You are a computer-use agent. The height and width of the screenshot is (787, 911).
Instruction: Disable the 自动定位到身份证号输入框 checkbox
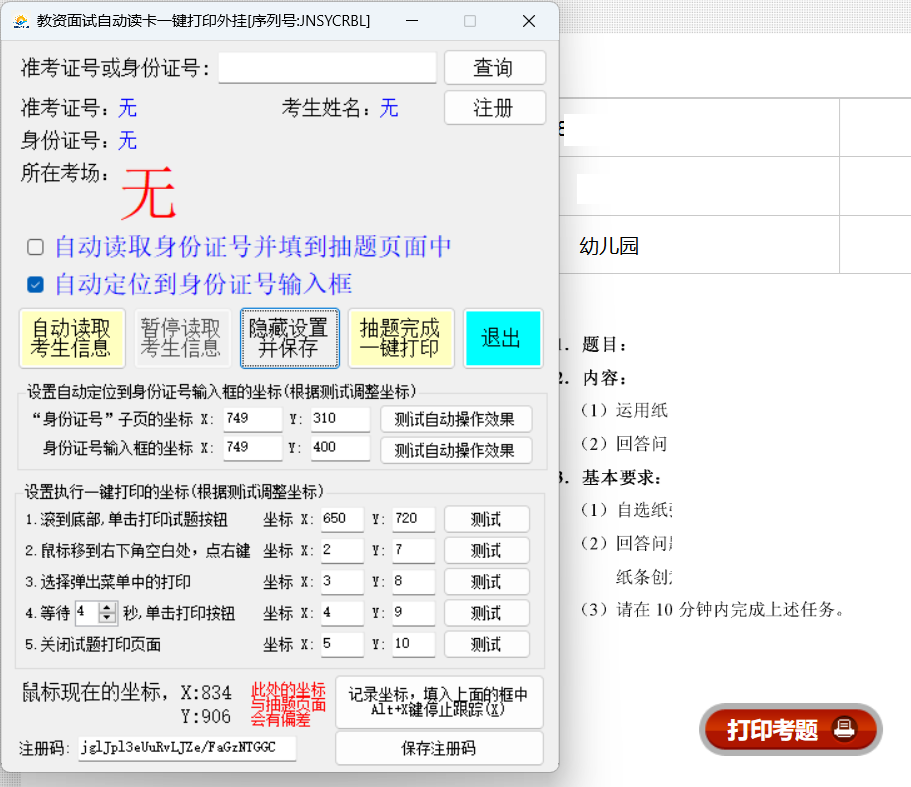click(34, 283)
